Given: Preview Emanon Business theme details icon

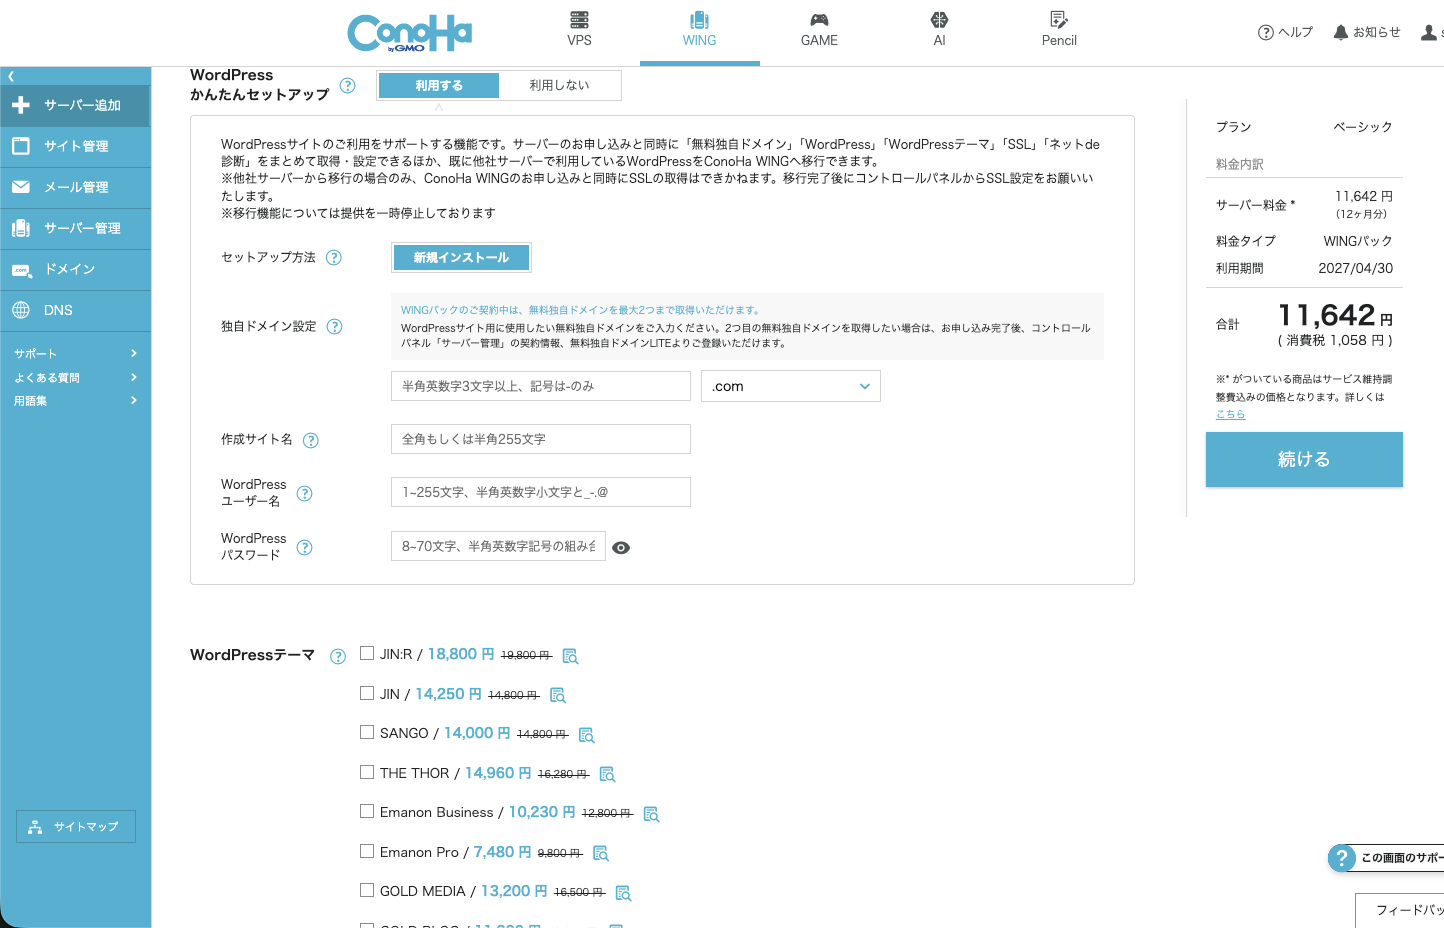Looking at the screenshot, I should tap(651, 814).
